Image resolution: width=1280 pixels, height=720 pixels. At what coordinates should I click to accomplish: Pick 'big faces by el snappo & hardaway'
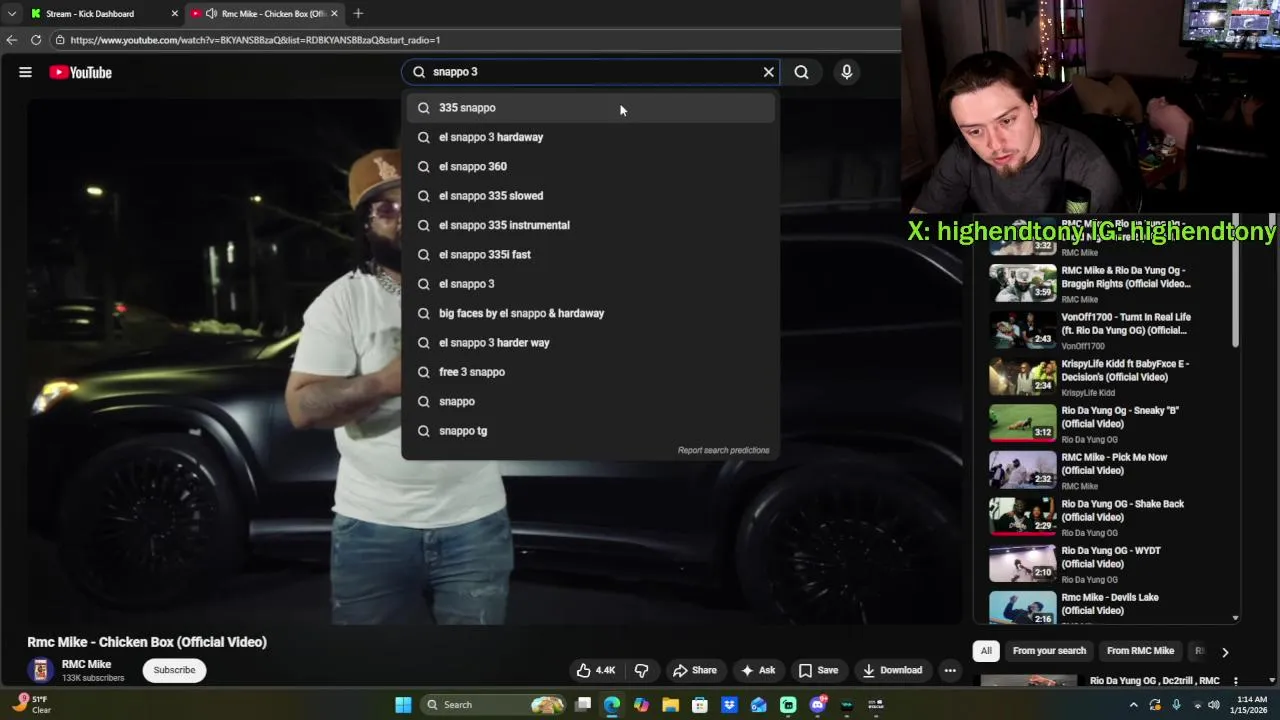(590, 313)
